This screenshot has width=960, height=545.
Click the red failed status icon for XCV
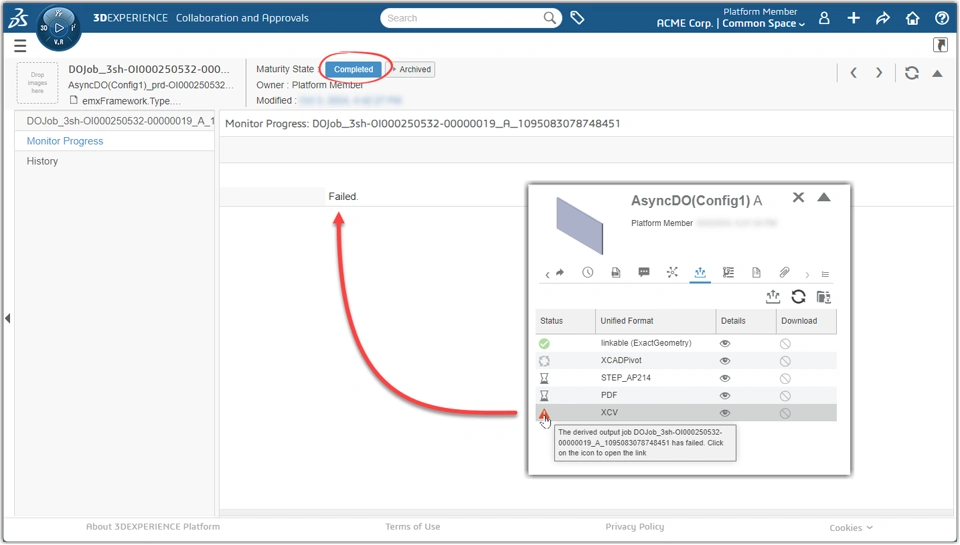click(x=544, y=414)
